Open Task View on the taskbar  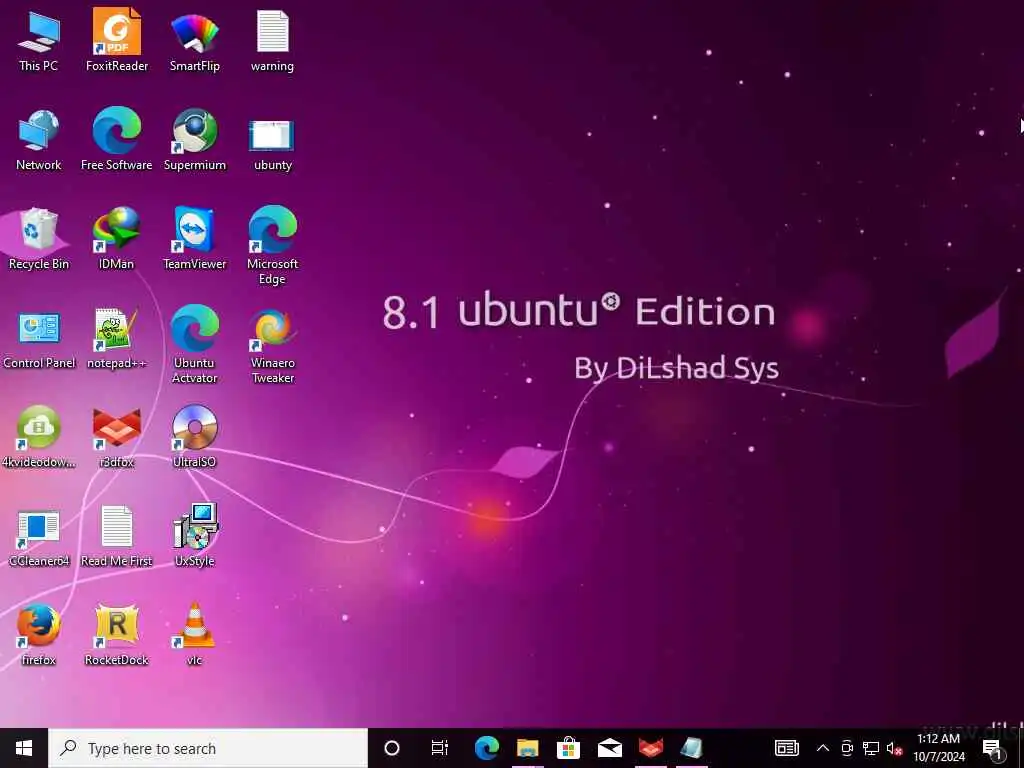pos(440,748)
